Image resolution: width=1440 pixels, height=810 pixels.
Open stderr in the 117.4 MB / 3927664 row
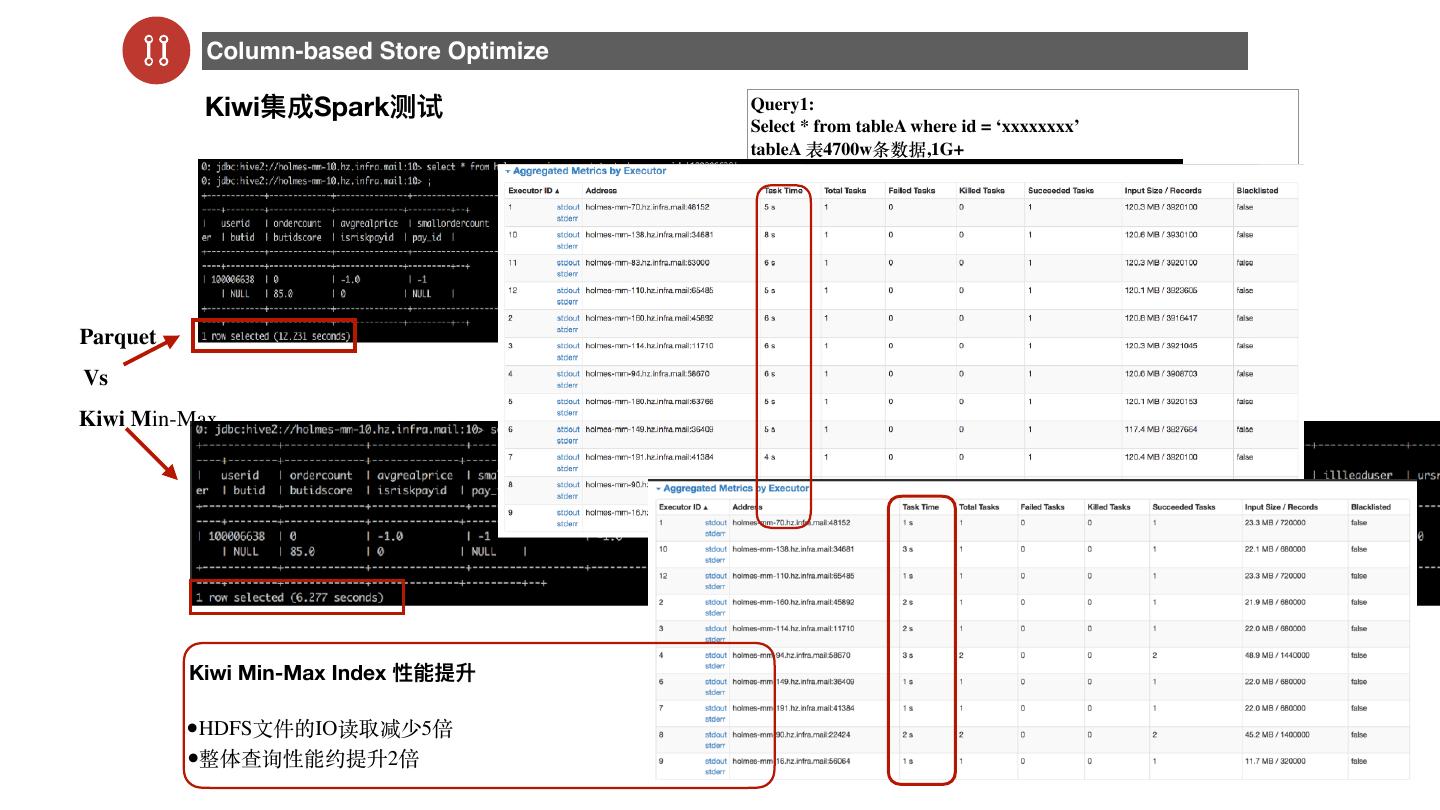(567, 441)
